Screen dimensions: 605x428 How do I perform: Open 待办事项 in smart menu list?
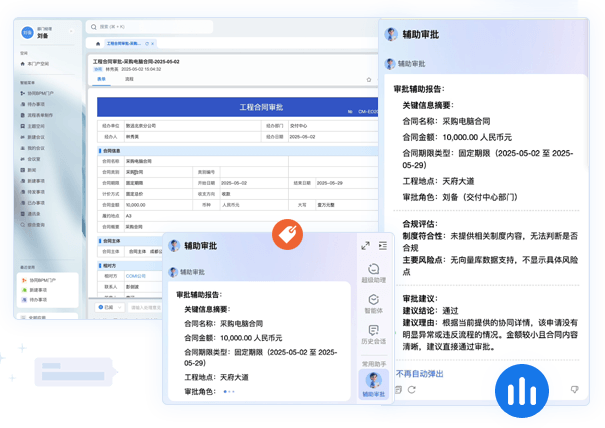(x=33, y=104)
